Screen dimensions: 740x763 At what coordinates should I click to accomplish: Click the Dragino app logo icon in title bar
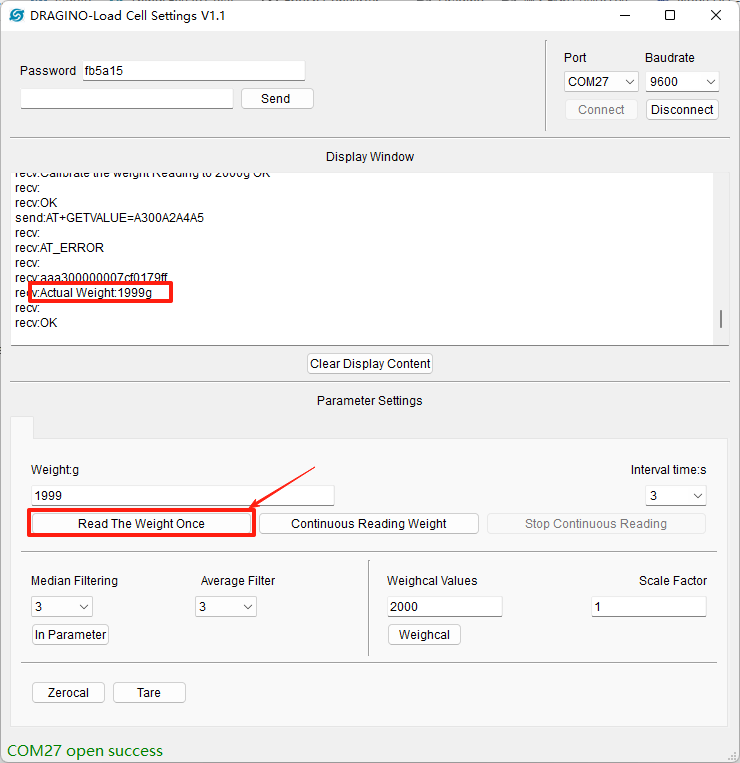17,16
